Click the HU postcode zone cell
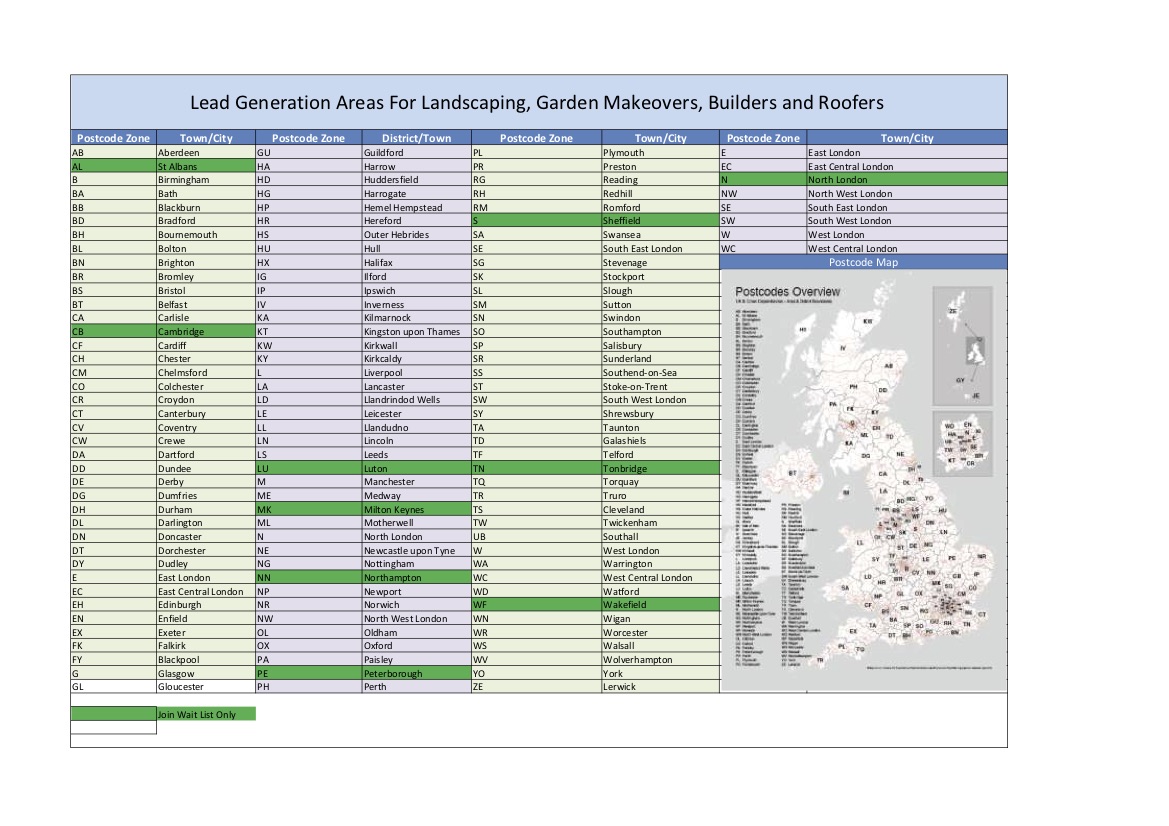The height and width of the screenshot is (826, 1169). tap(309, 249)
